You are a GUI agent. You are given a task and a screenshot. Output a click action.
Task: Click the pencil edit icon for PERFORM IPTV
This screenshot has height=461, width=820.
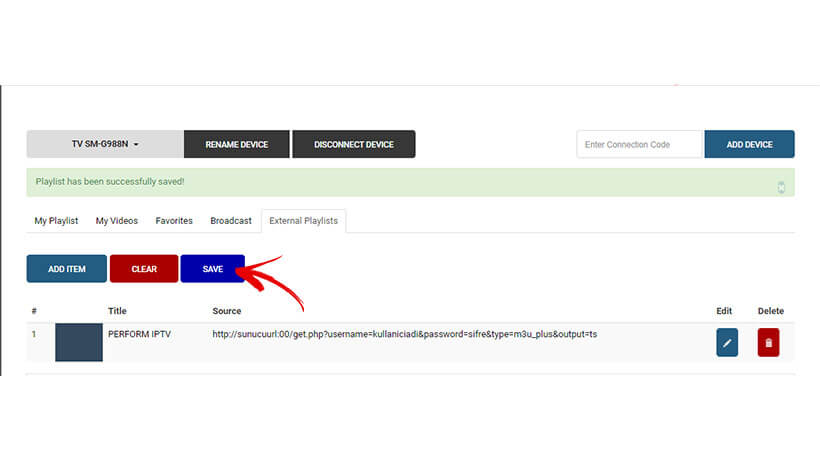pyautogui.click(x=727, y=343)
